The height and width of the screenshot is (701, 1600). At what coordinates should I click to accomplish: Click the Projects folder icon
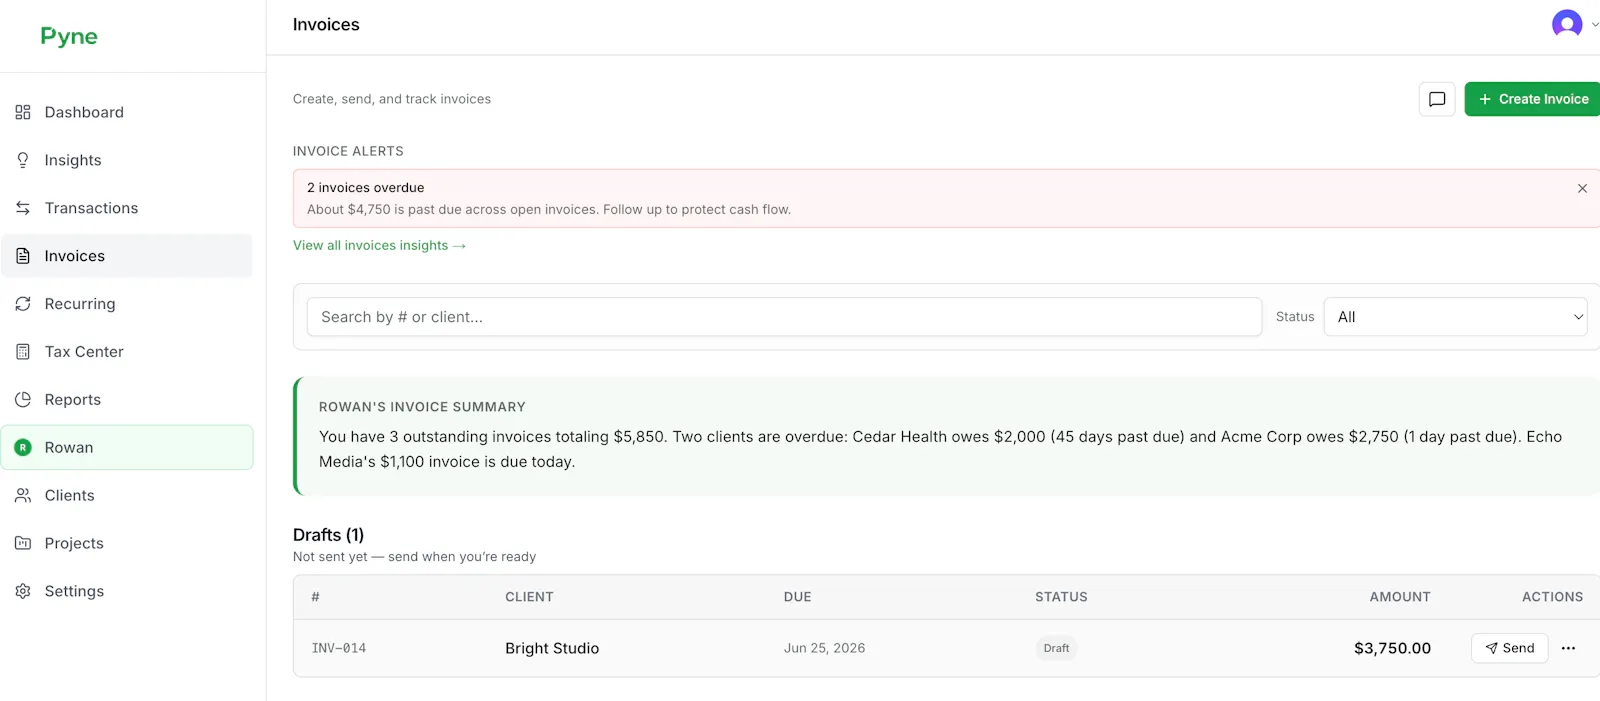click(x=23, y=543)
